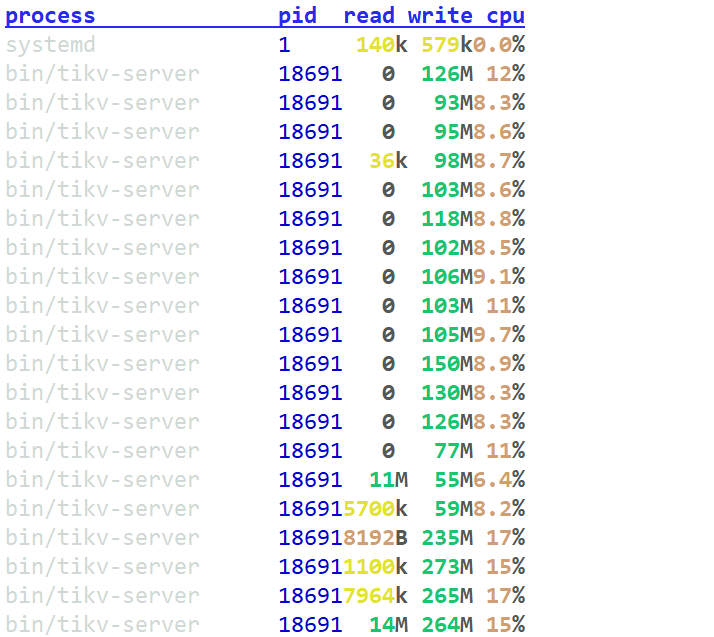Select the read value '5700k'
The height and width of the screenshot is (637, 714).
375,509
